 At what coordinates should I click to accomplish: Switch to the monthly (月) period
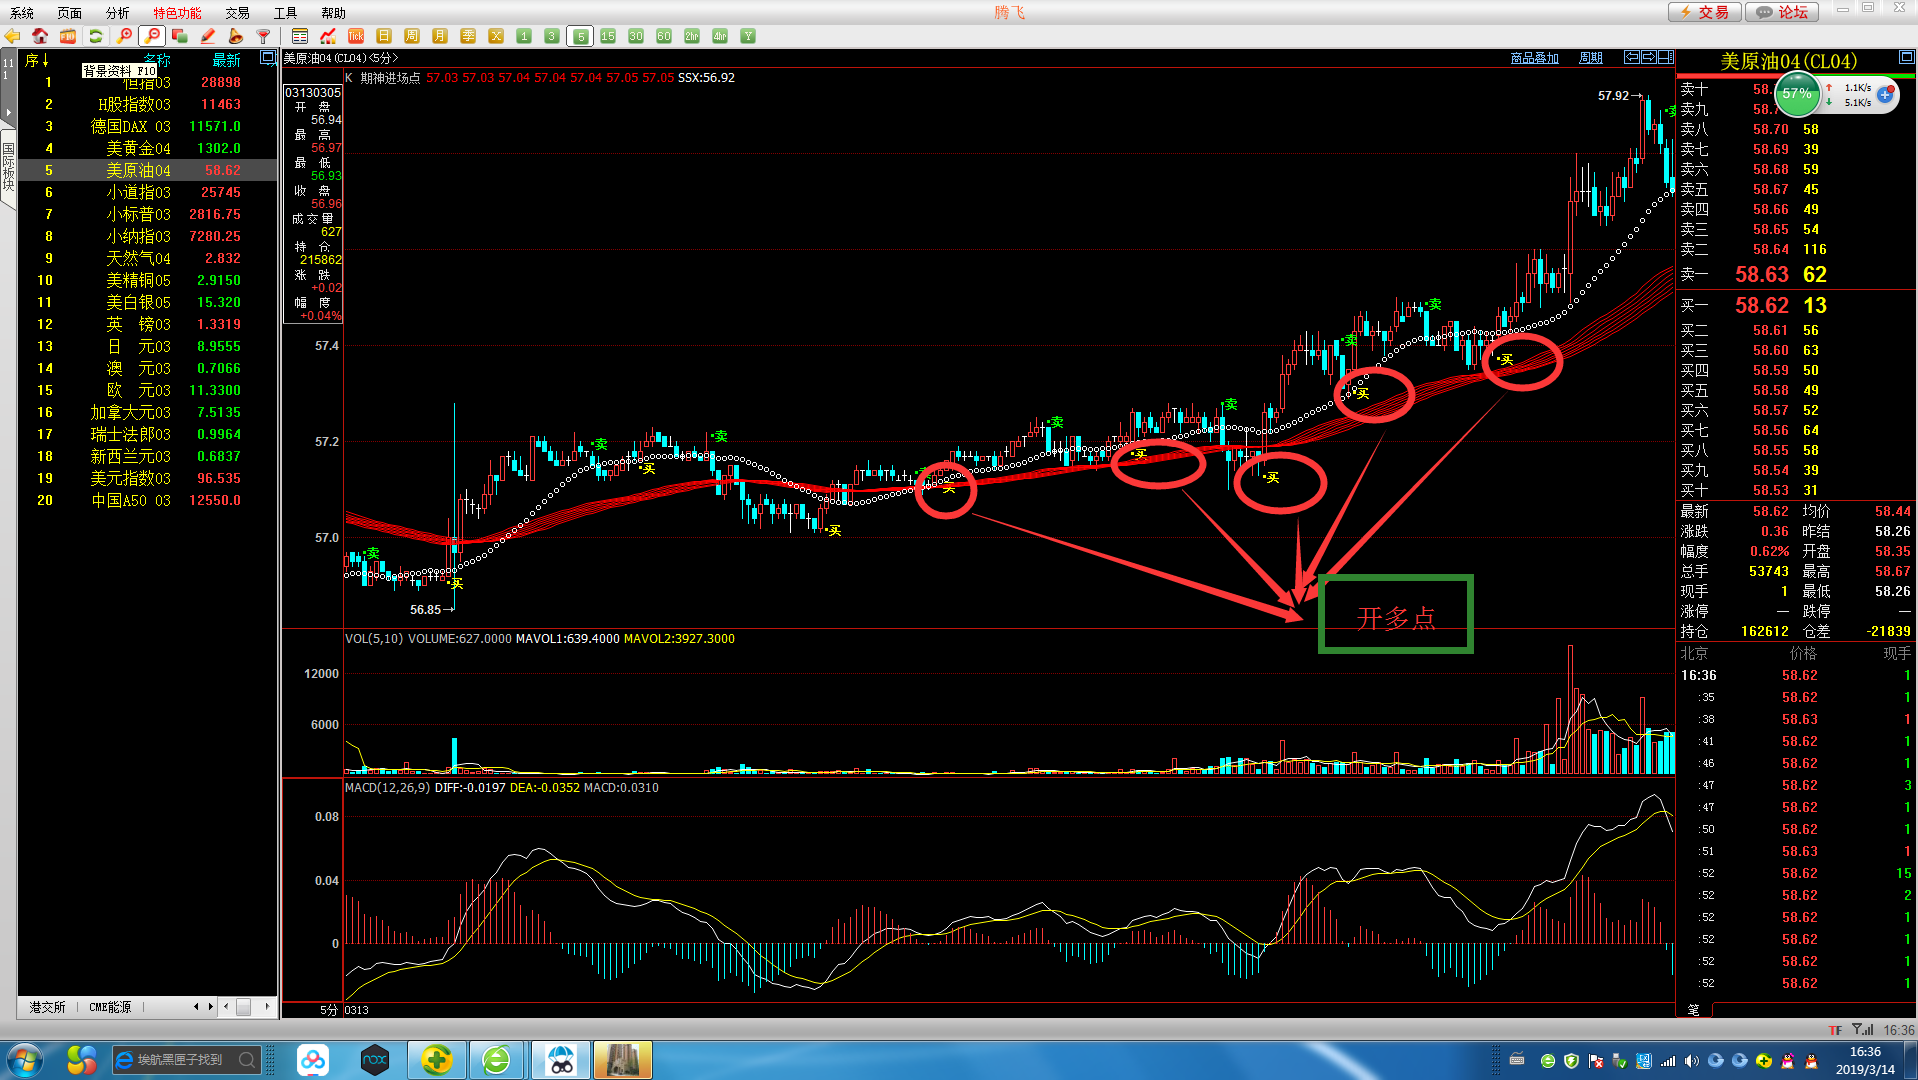440,36
